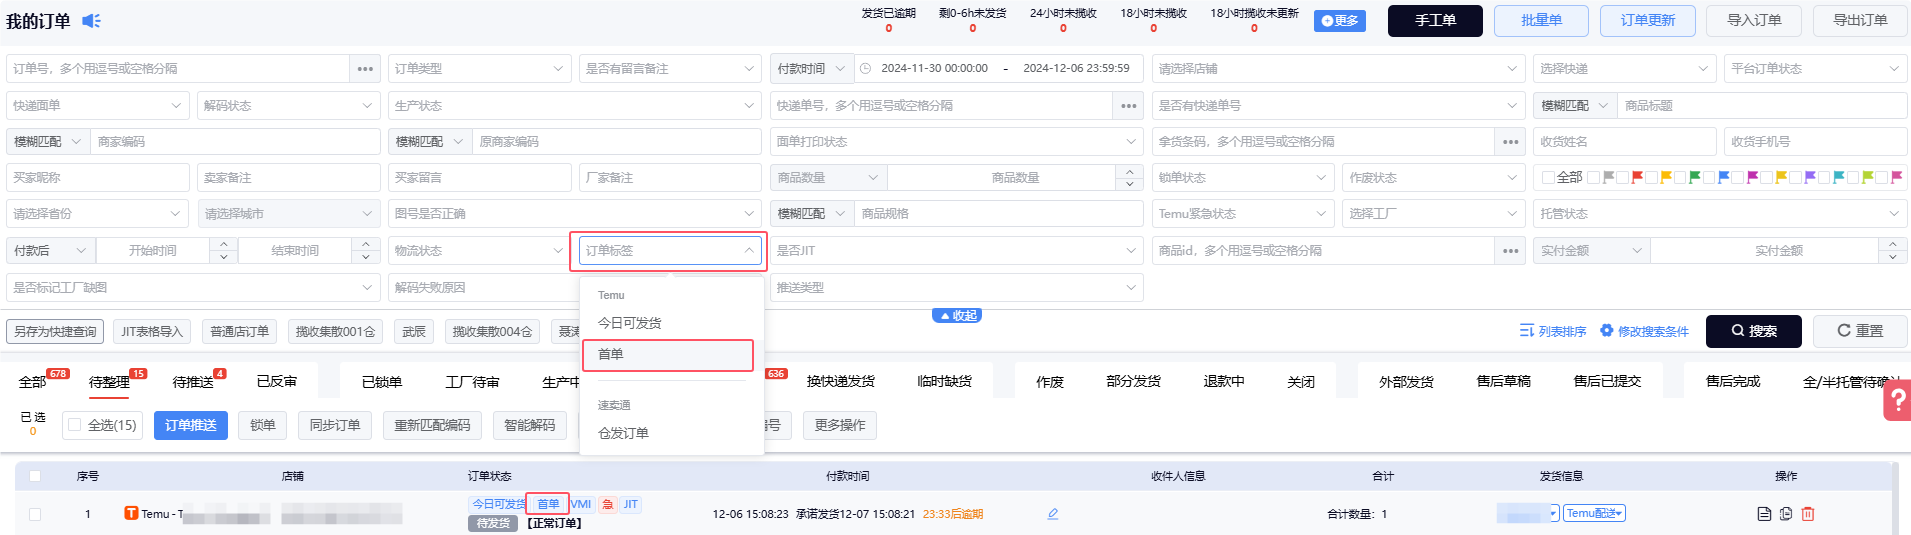Click the clock icon in the date range
This screenshot has height=535, width=1911.
(x=865, y=69)
